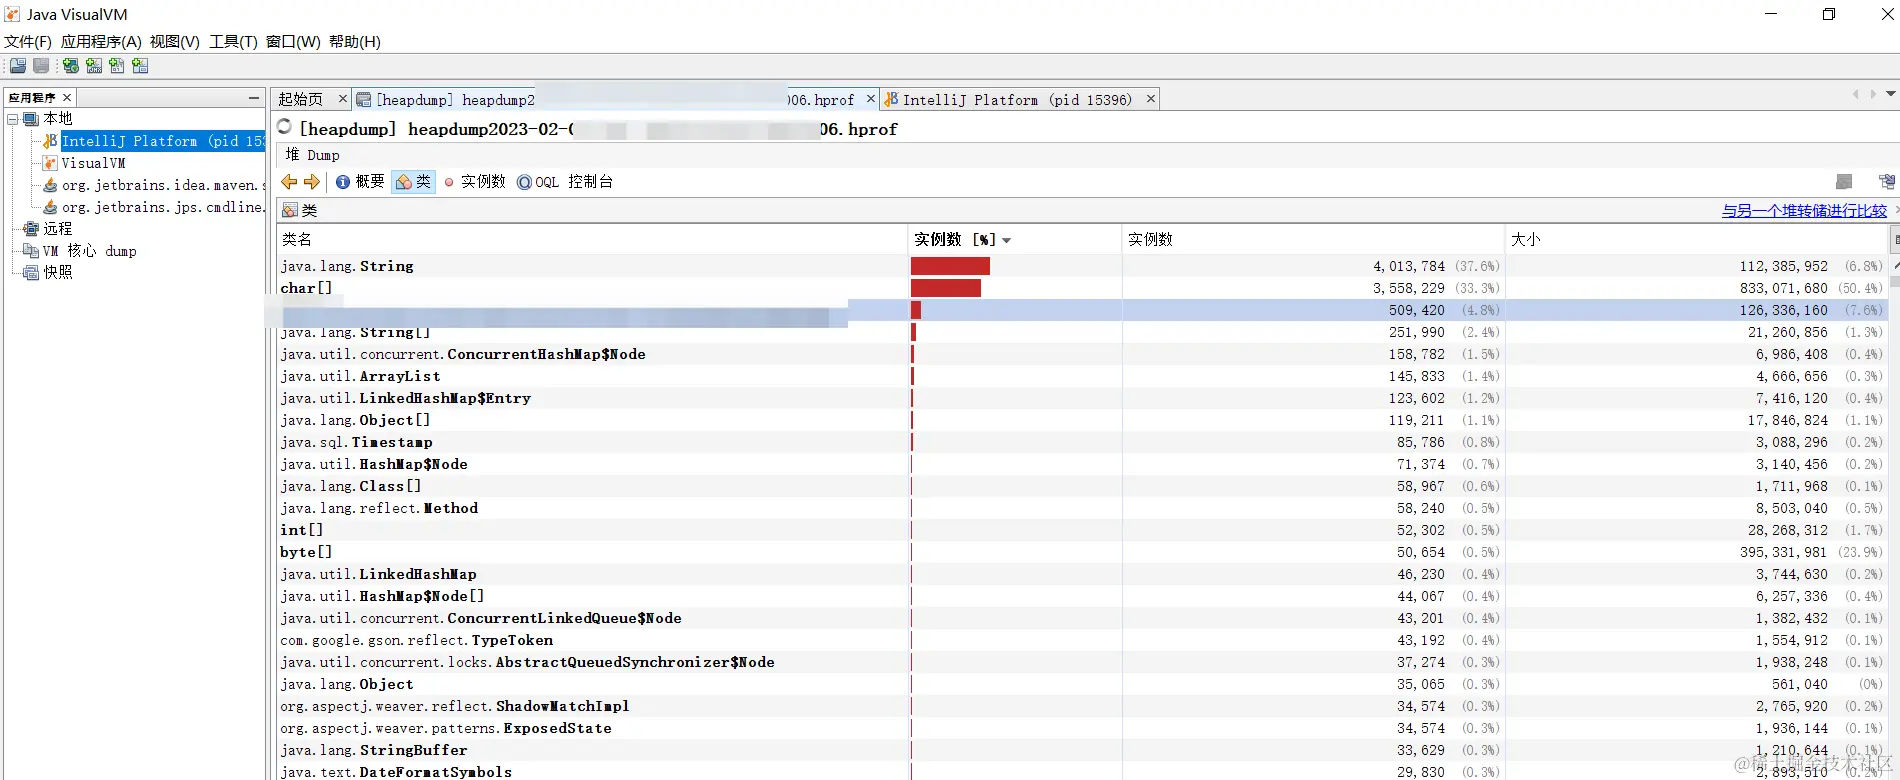The width and height of the screenshot is (1900, 780).
Task: Collapse the 本地 tree node
Action: pyautogui.click(x=13, y=119)
